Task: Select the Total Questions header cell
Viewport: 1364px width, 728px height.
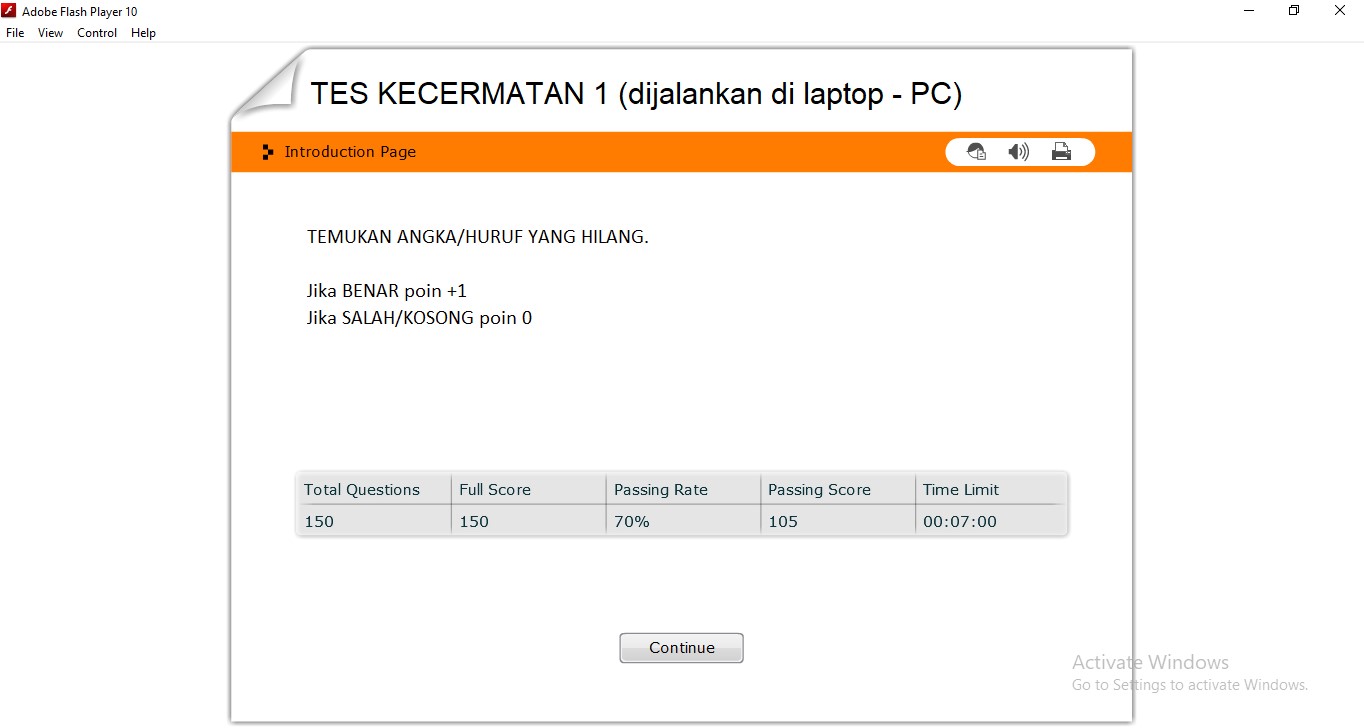Action: (362, 489)
